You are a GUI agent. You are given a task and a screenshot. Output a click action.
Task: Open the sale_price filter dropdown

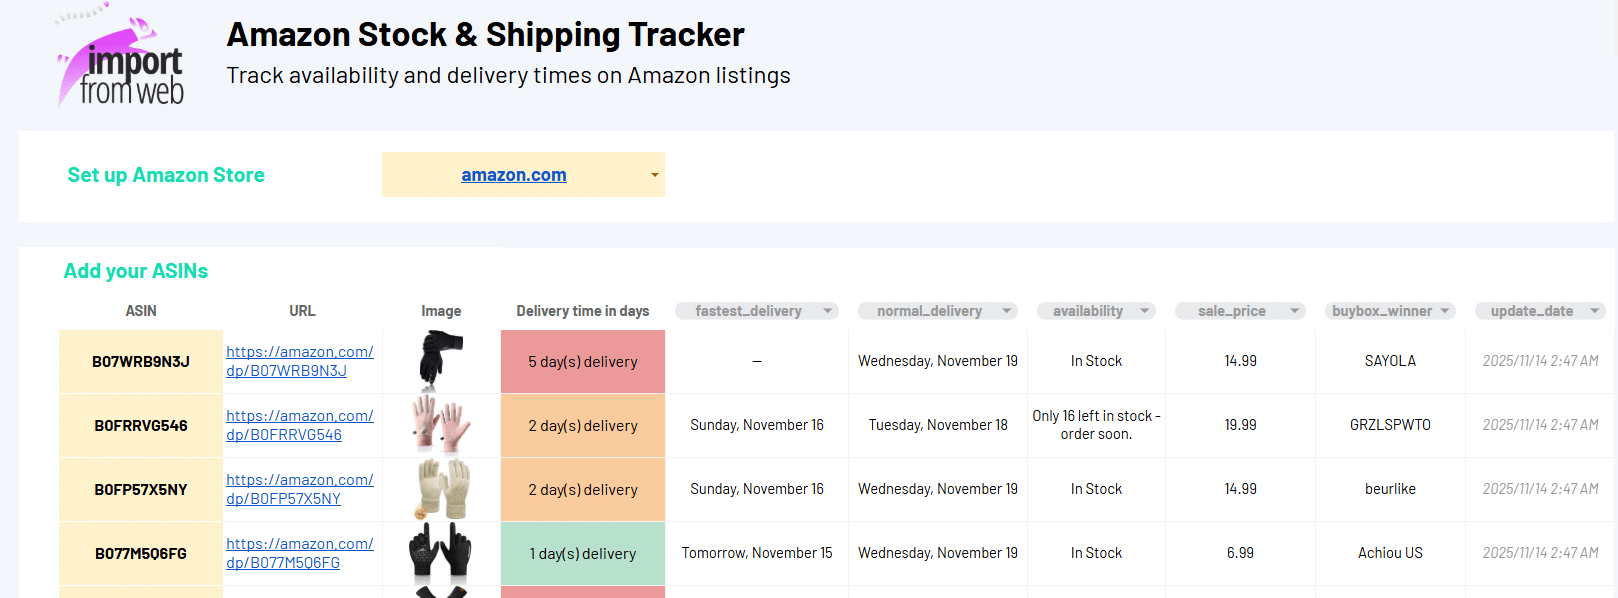tap(1294, 311)
